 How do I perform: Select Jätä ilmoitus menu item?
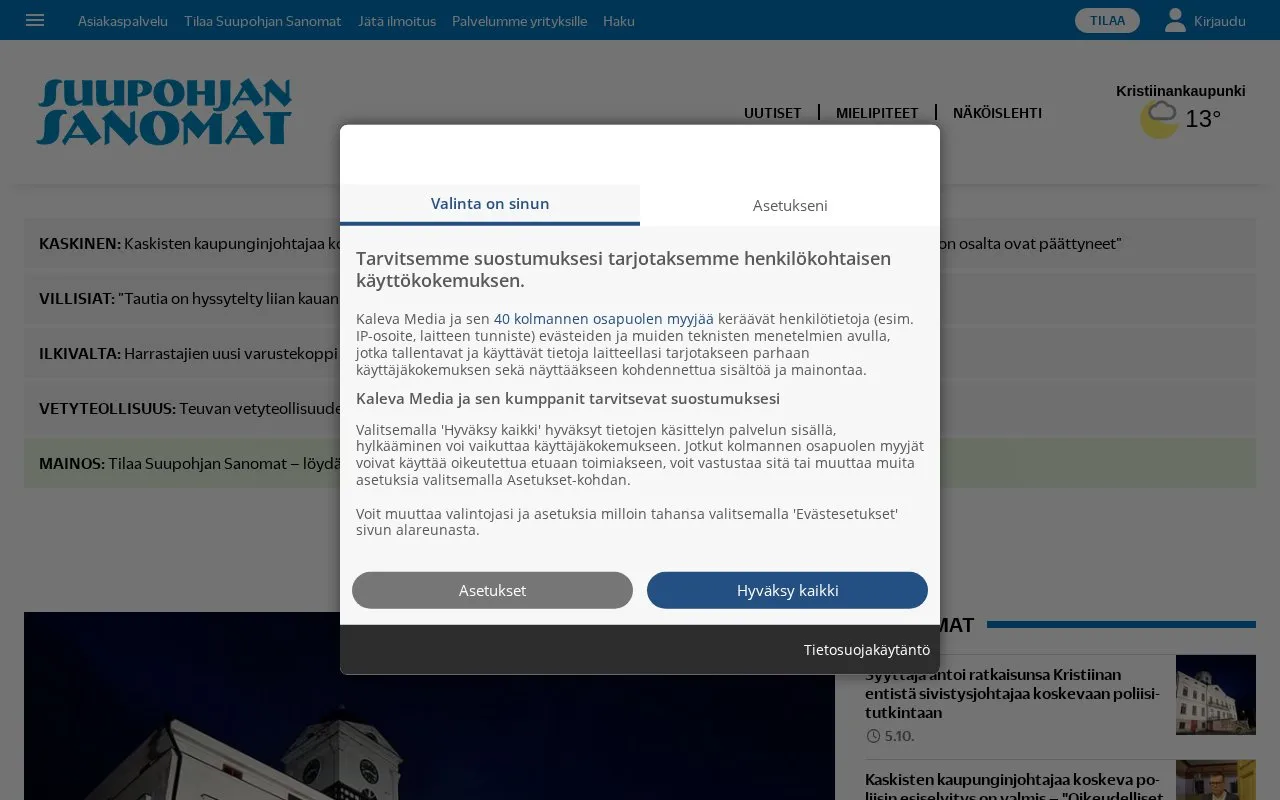(397, 21)
